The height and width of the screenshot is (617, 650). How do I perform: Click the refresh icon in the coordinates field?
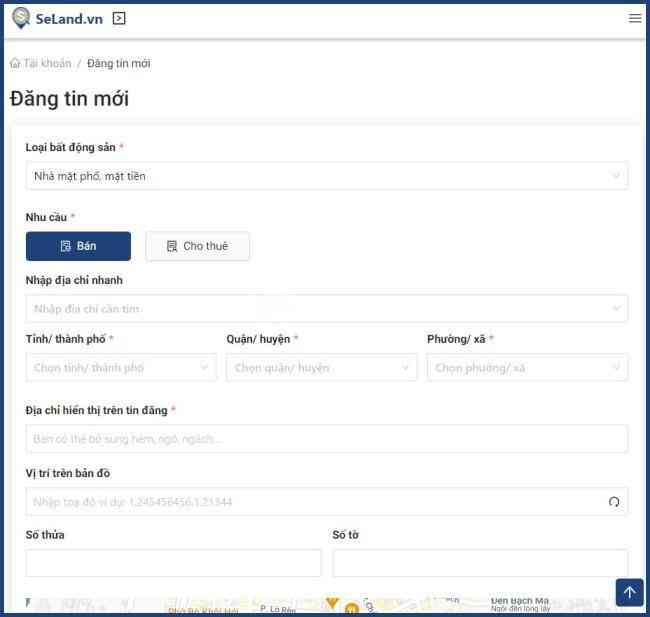614,502
